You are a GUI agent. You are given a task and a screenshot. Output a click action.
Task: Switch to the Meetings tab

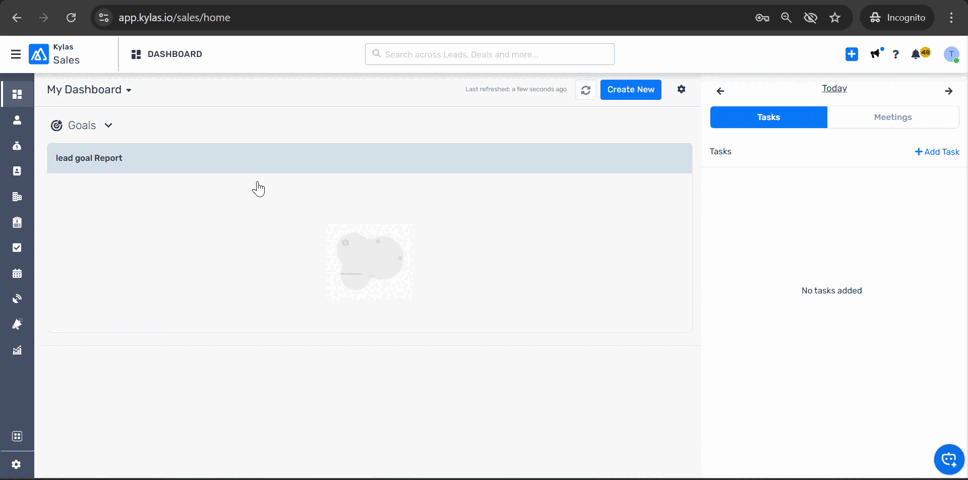tap(893, 117)
